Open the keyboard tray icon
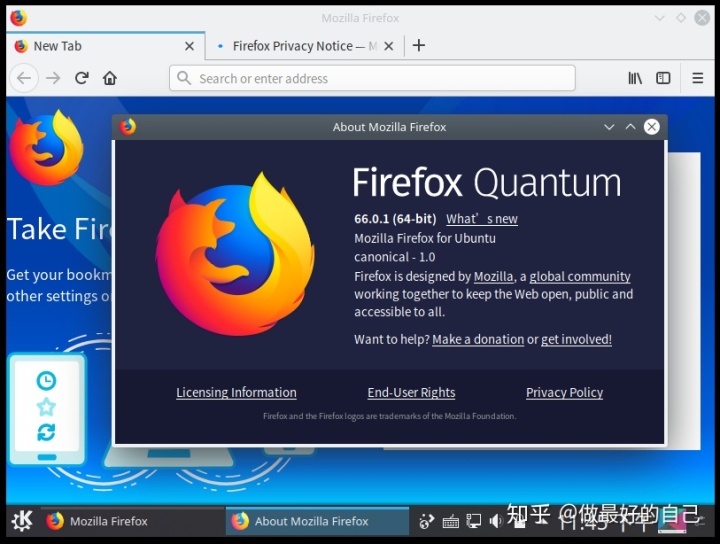 tap(450, 522)
